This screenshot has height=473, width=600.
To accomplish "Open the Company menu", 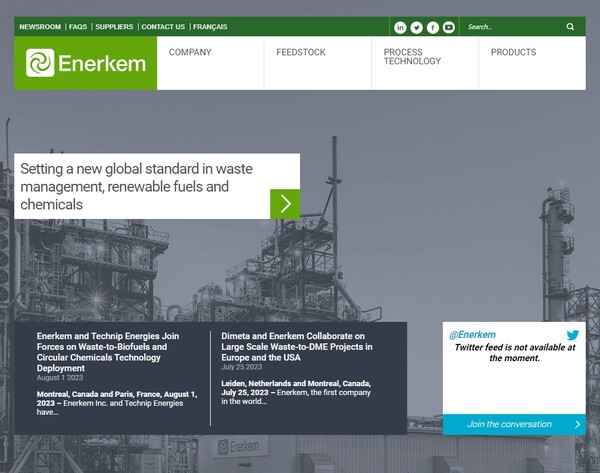I will 190,53.
